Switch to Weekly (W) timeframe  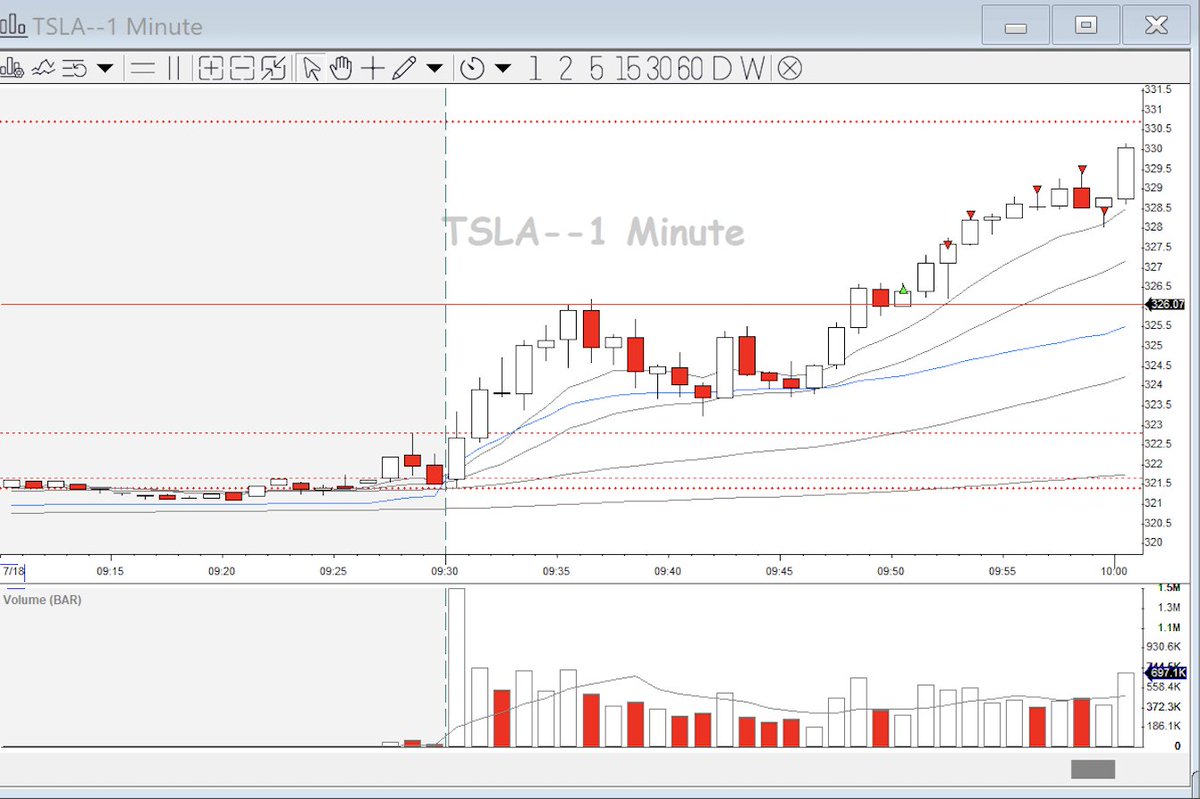[753, 68]
